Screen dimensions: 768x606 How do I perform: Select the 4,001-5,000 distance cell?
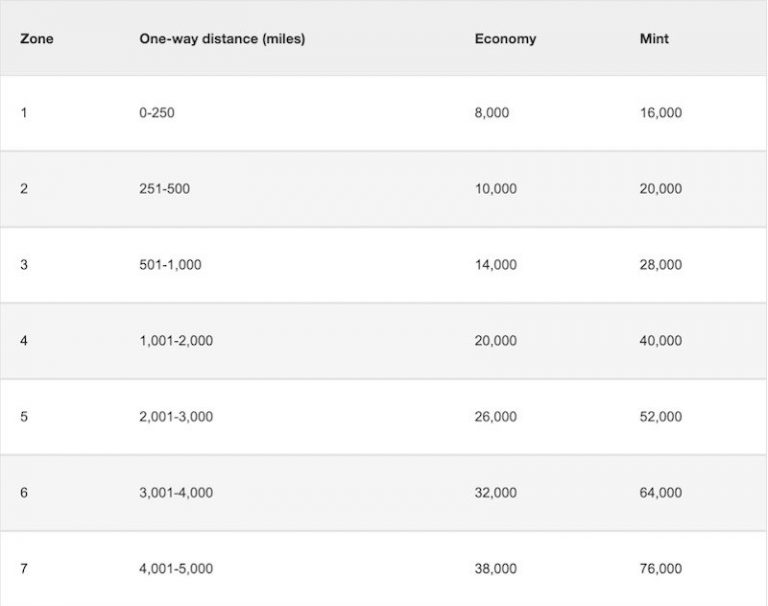click(x=176, y=568)
